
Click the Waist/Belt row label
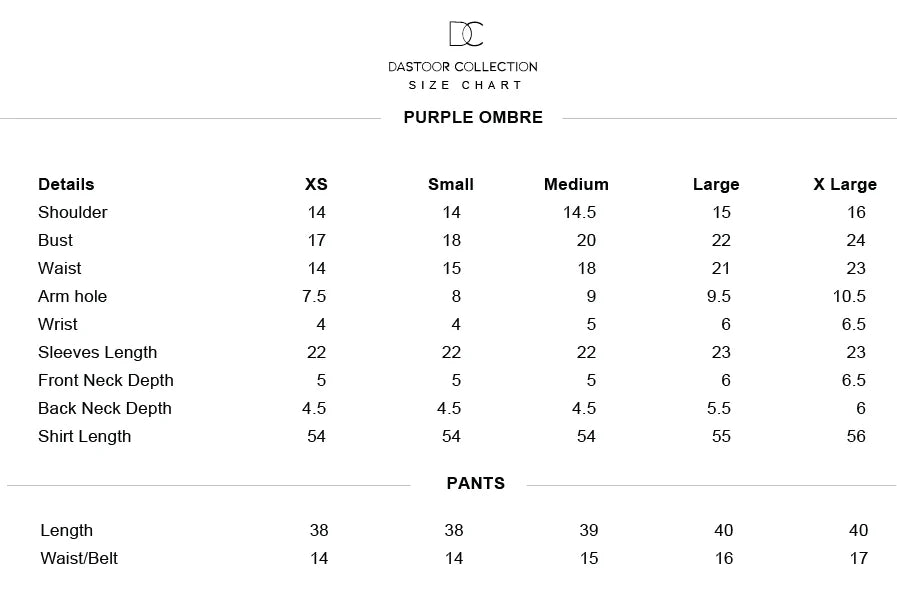(79, 559)
